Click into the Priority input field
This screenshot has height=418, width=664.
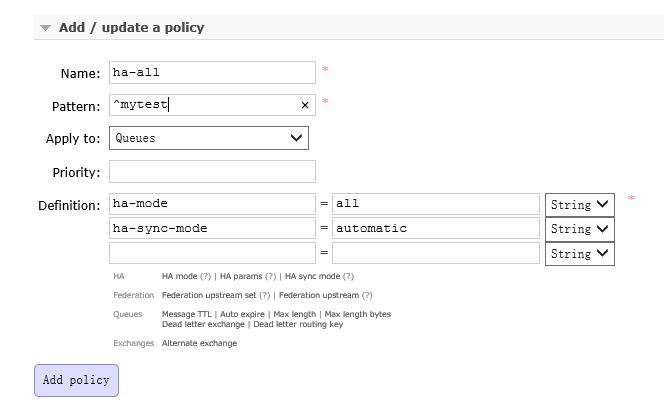tap(212, 172)
